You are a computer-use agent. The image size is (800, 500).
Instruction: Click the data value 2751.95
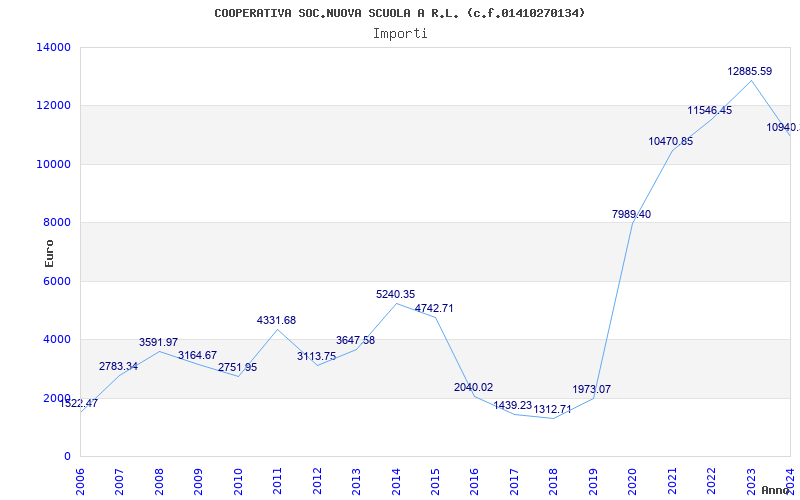238,367
